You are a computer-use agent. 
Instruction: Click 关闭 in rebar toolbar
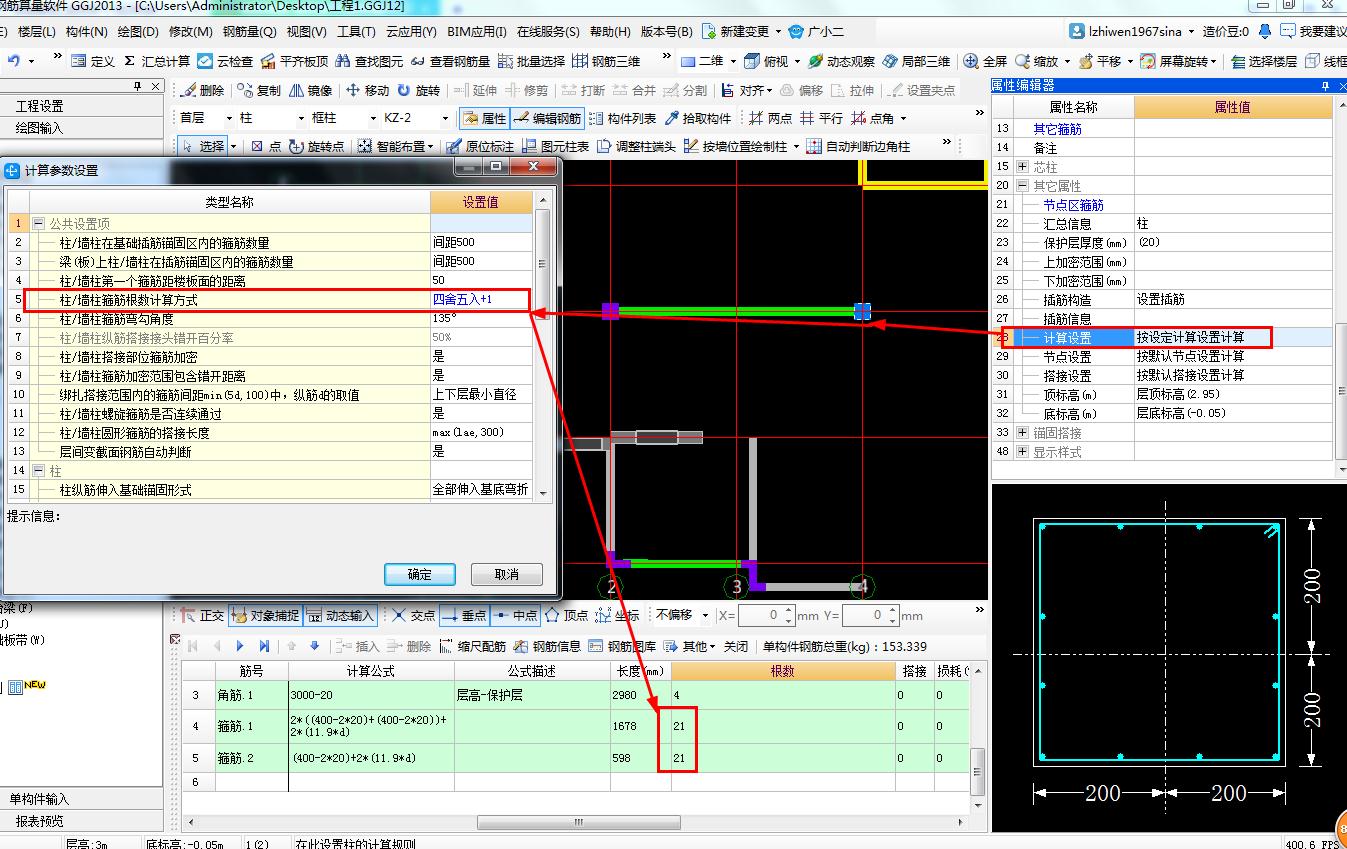[x=735, y=646]
